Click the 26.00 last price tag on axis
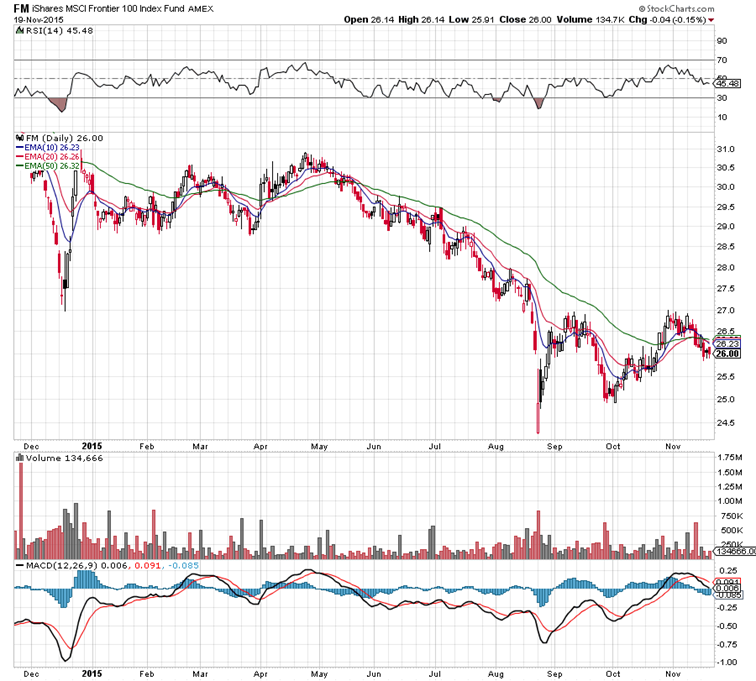This screenshot has width=756, height=681. 726,354
